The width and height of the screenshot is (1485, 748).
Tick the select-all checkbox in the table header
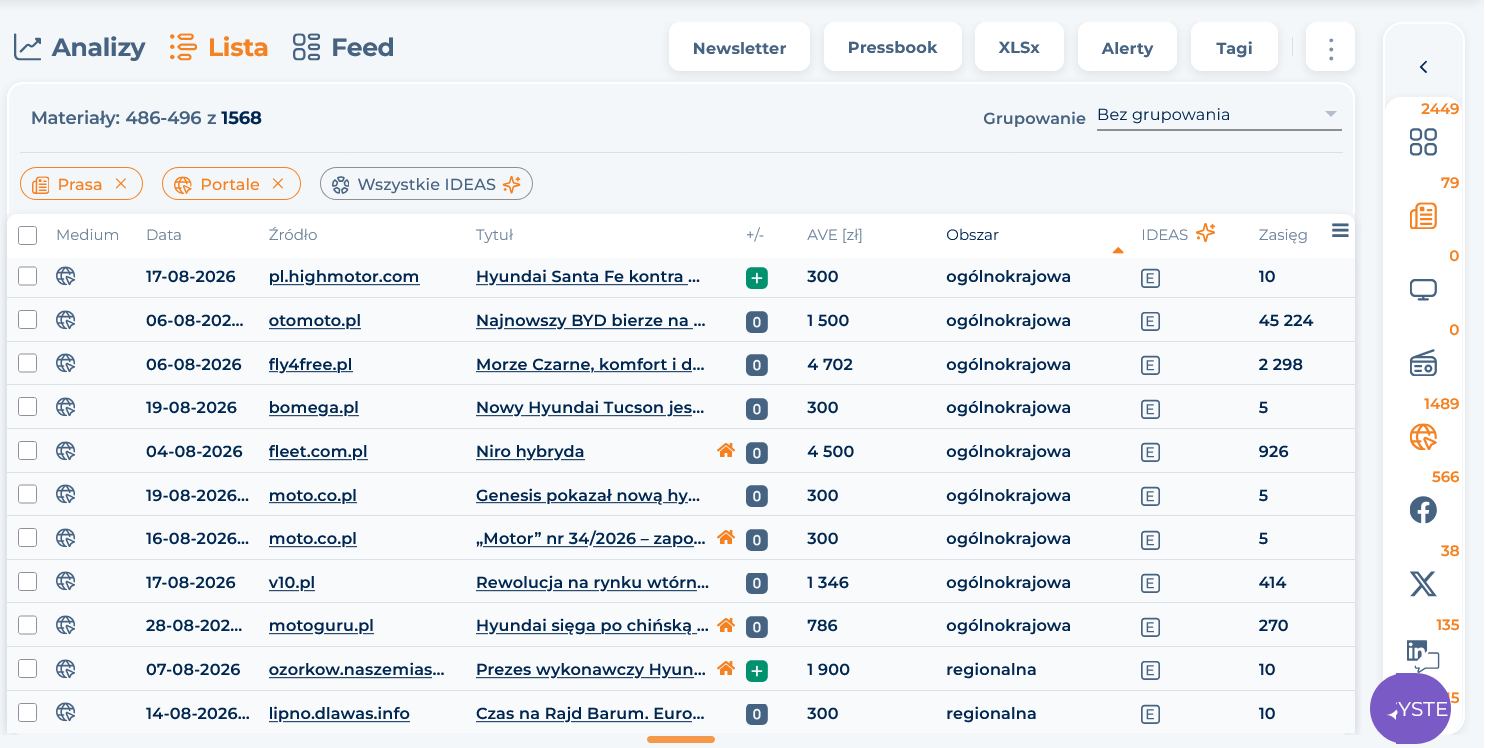(x=27, y=235)
